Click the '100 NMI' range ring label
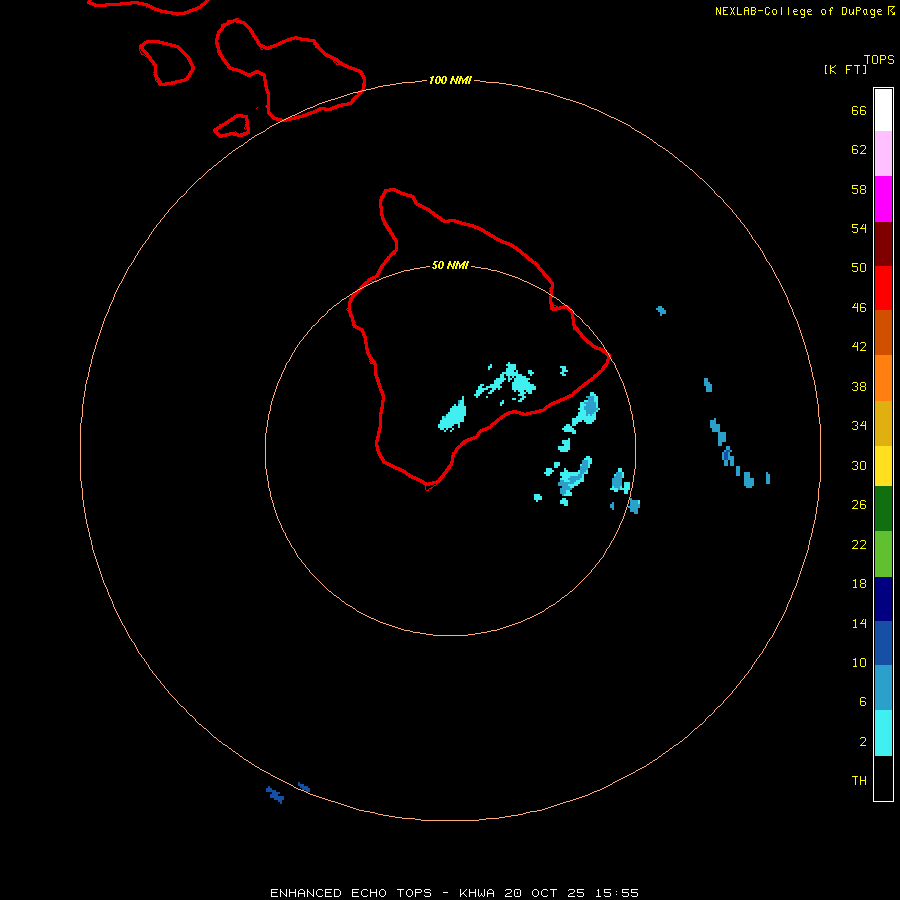Viewport: 900px width, 900px height. pos(450,80)
